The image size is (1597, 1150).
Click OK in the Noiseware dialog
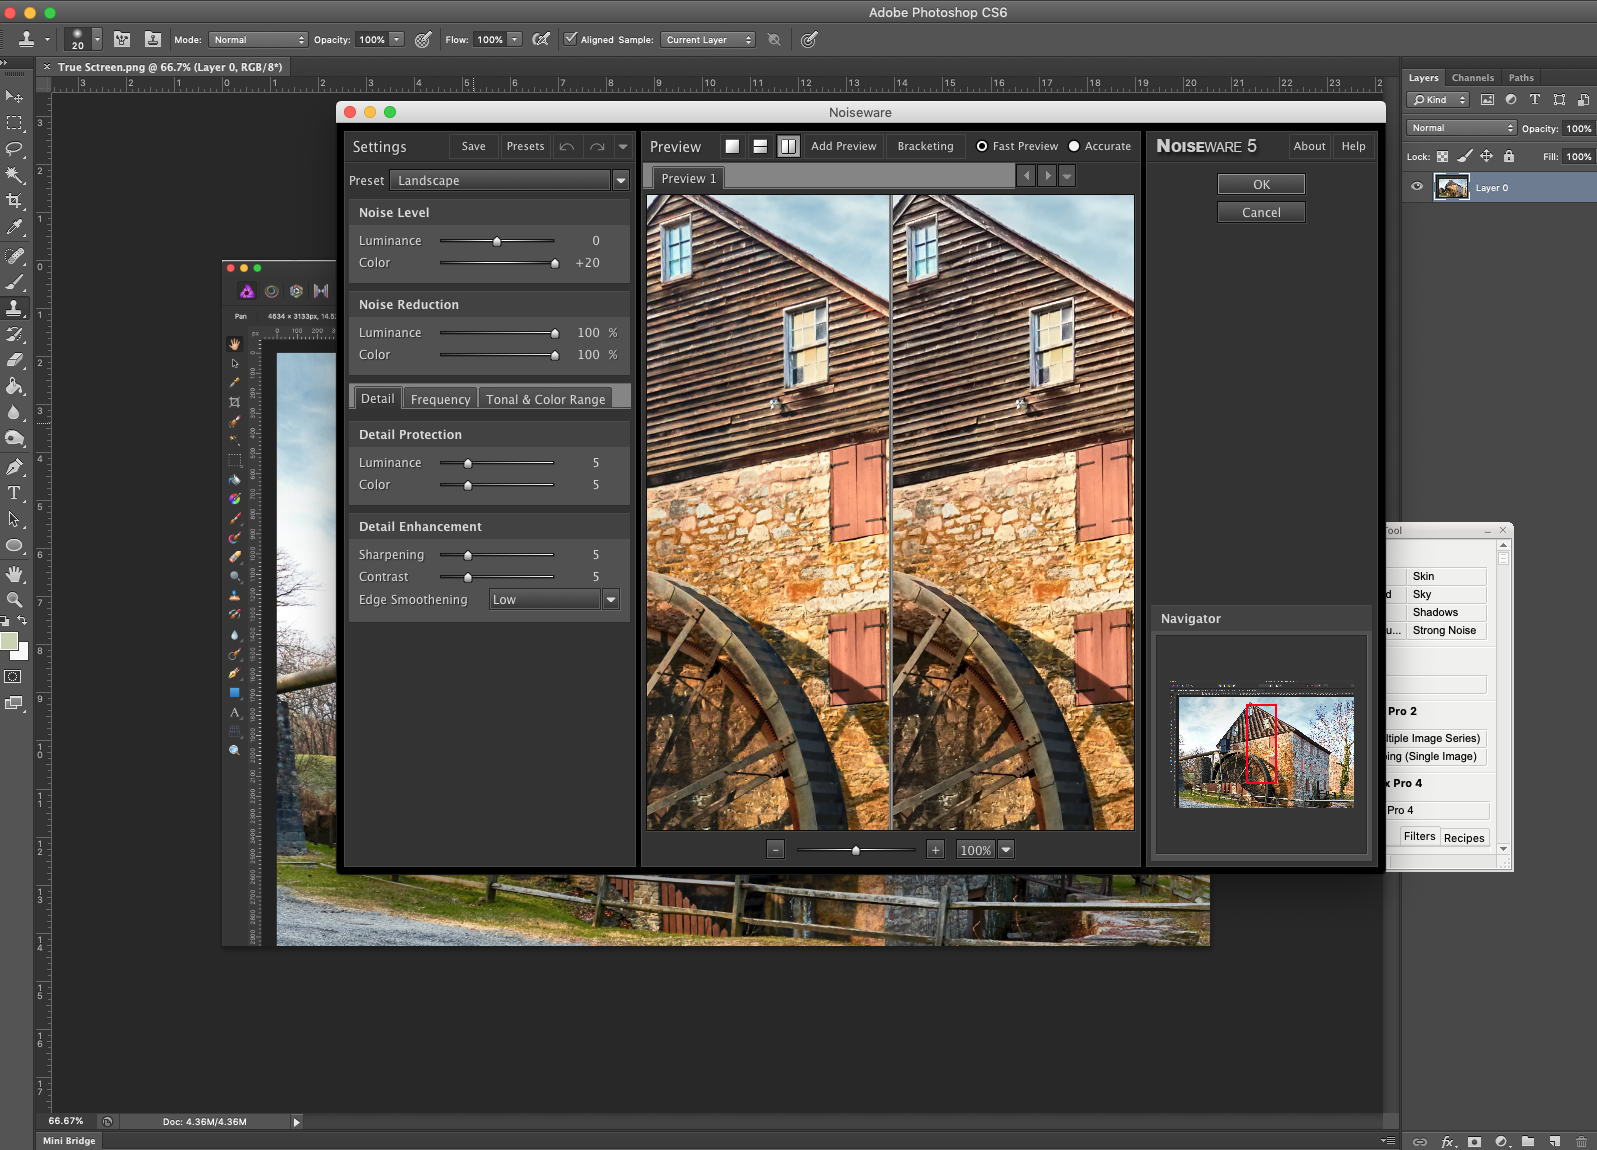tap(1261, 184)
